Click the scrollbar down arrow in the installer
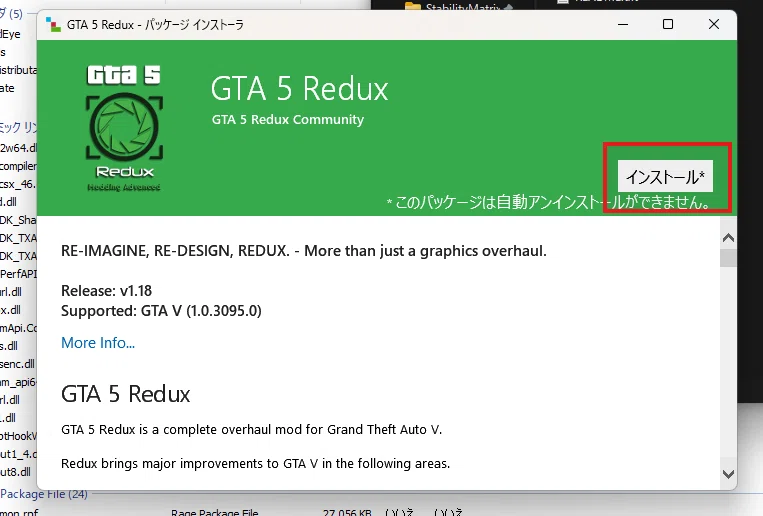Screen dimensions: 763x516 pos(728,474)
